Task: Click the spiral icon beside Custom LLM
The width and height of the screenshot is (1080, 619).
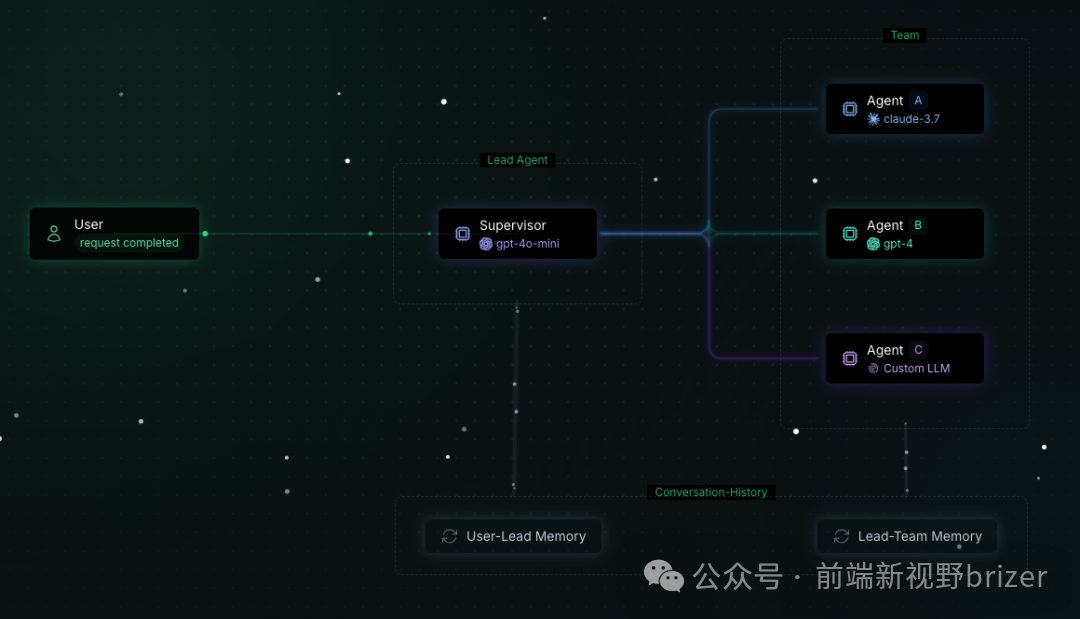Action: (x=873, y=369)
